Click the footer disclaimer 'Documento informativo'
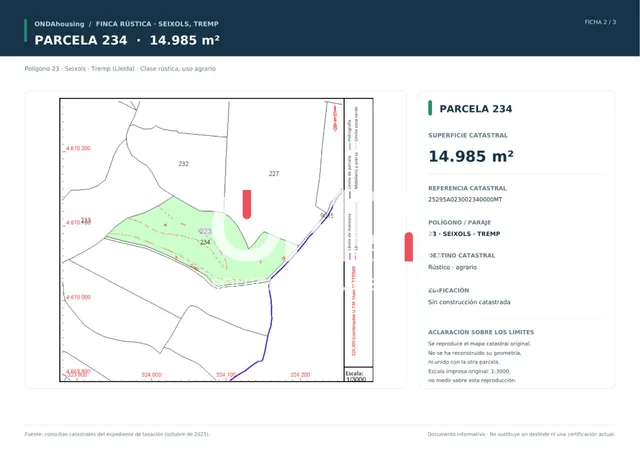640x452 pixels. (x=521, y=434)
